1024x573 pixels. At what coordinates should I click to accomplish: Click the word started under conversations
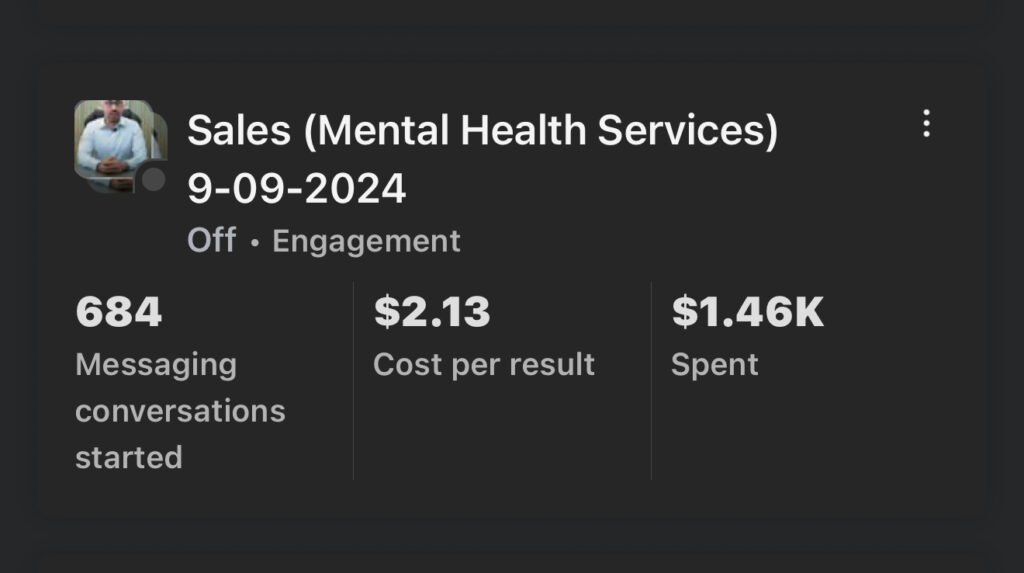pyautogui.click(x=128, y=457)
